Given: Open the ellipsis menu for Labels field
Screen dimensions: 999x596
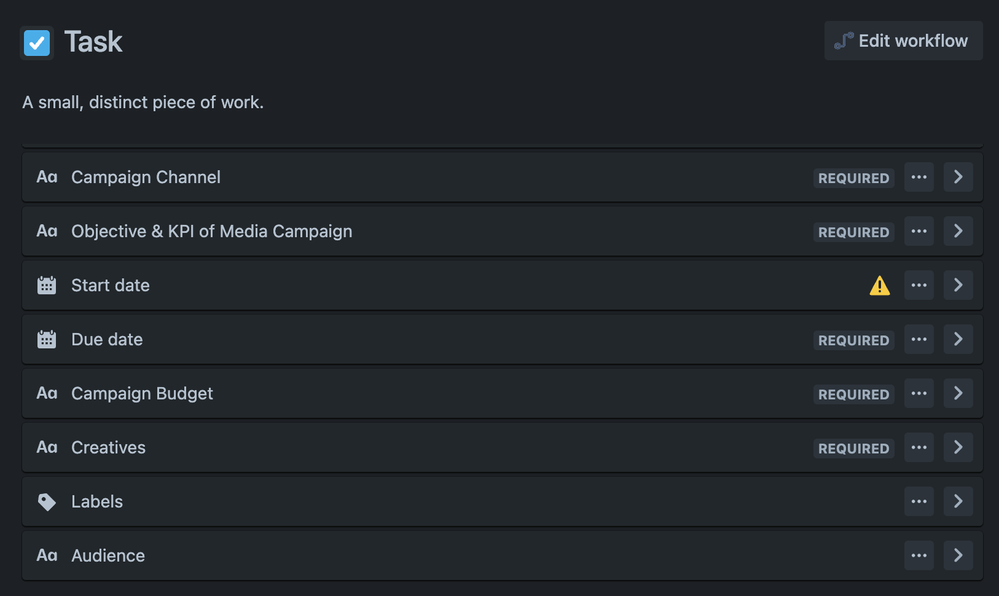Looking at the screenshot, I should pyautogui.click(x=919, y=502).
